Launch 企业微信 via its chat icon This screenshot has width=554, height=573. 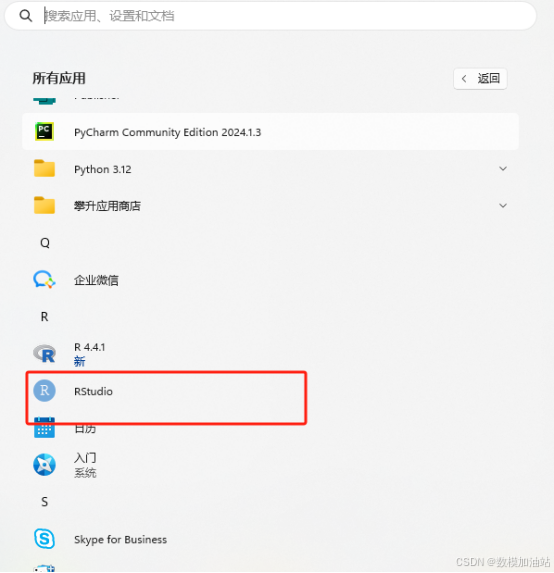coord(44,280)
